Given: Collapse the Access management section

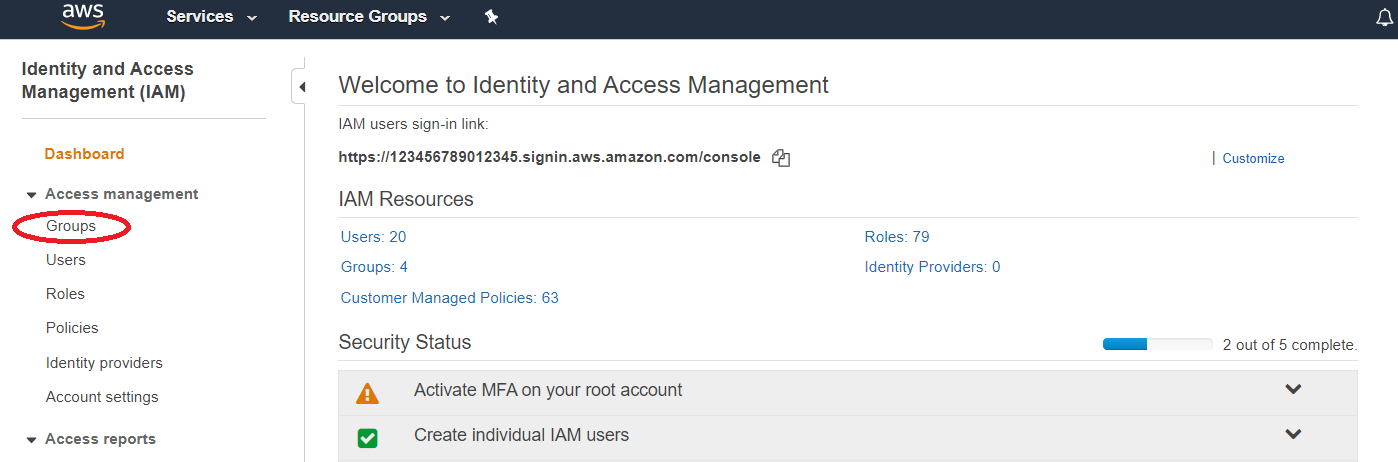Looking at the screenshot, I should pyautogui.click(x=32, y=195).
